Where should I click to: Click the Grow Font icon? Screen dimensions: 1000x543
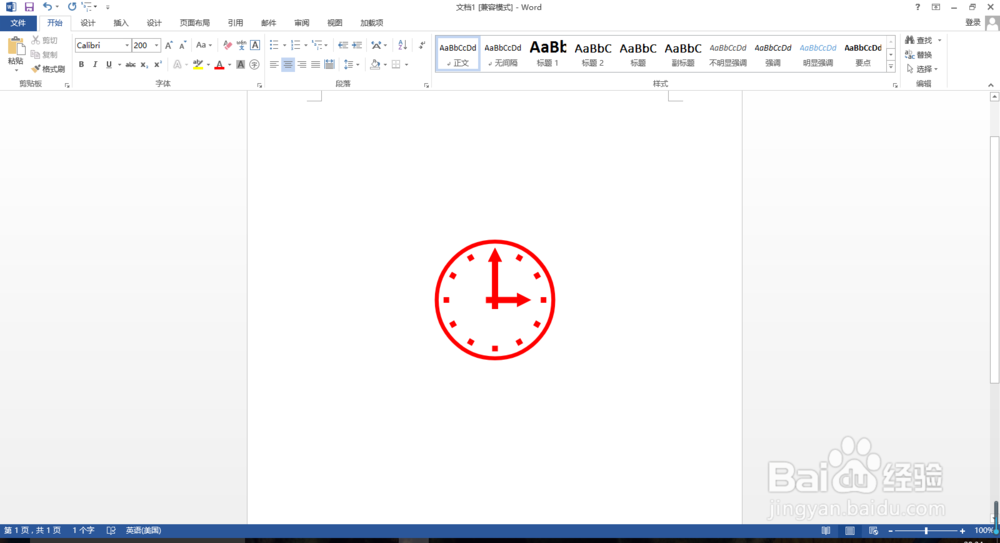[x=168, y=45]
